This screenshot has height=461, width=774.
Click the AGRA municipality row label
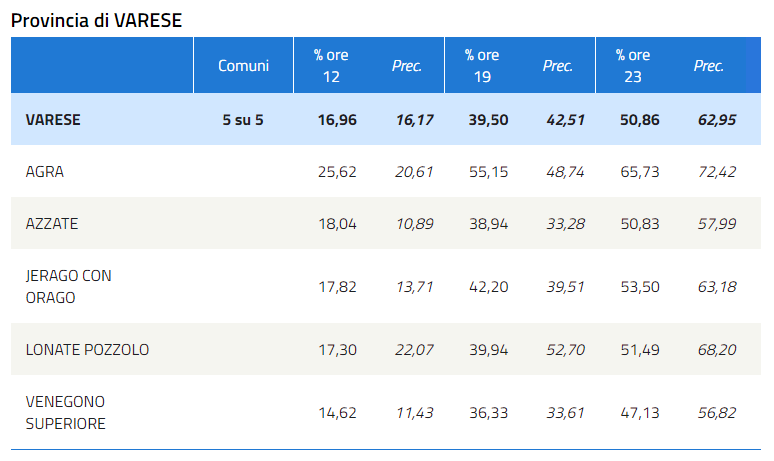coord(45,172)
